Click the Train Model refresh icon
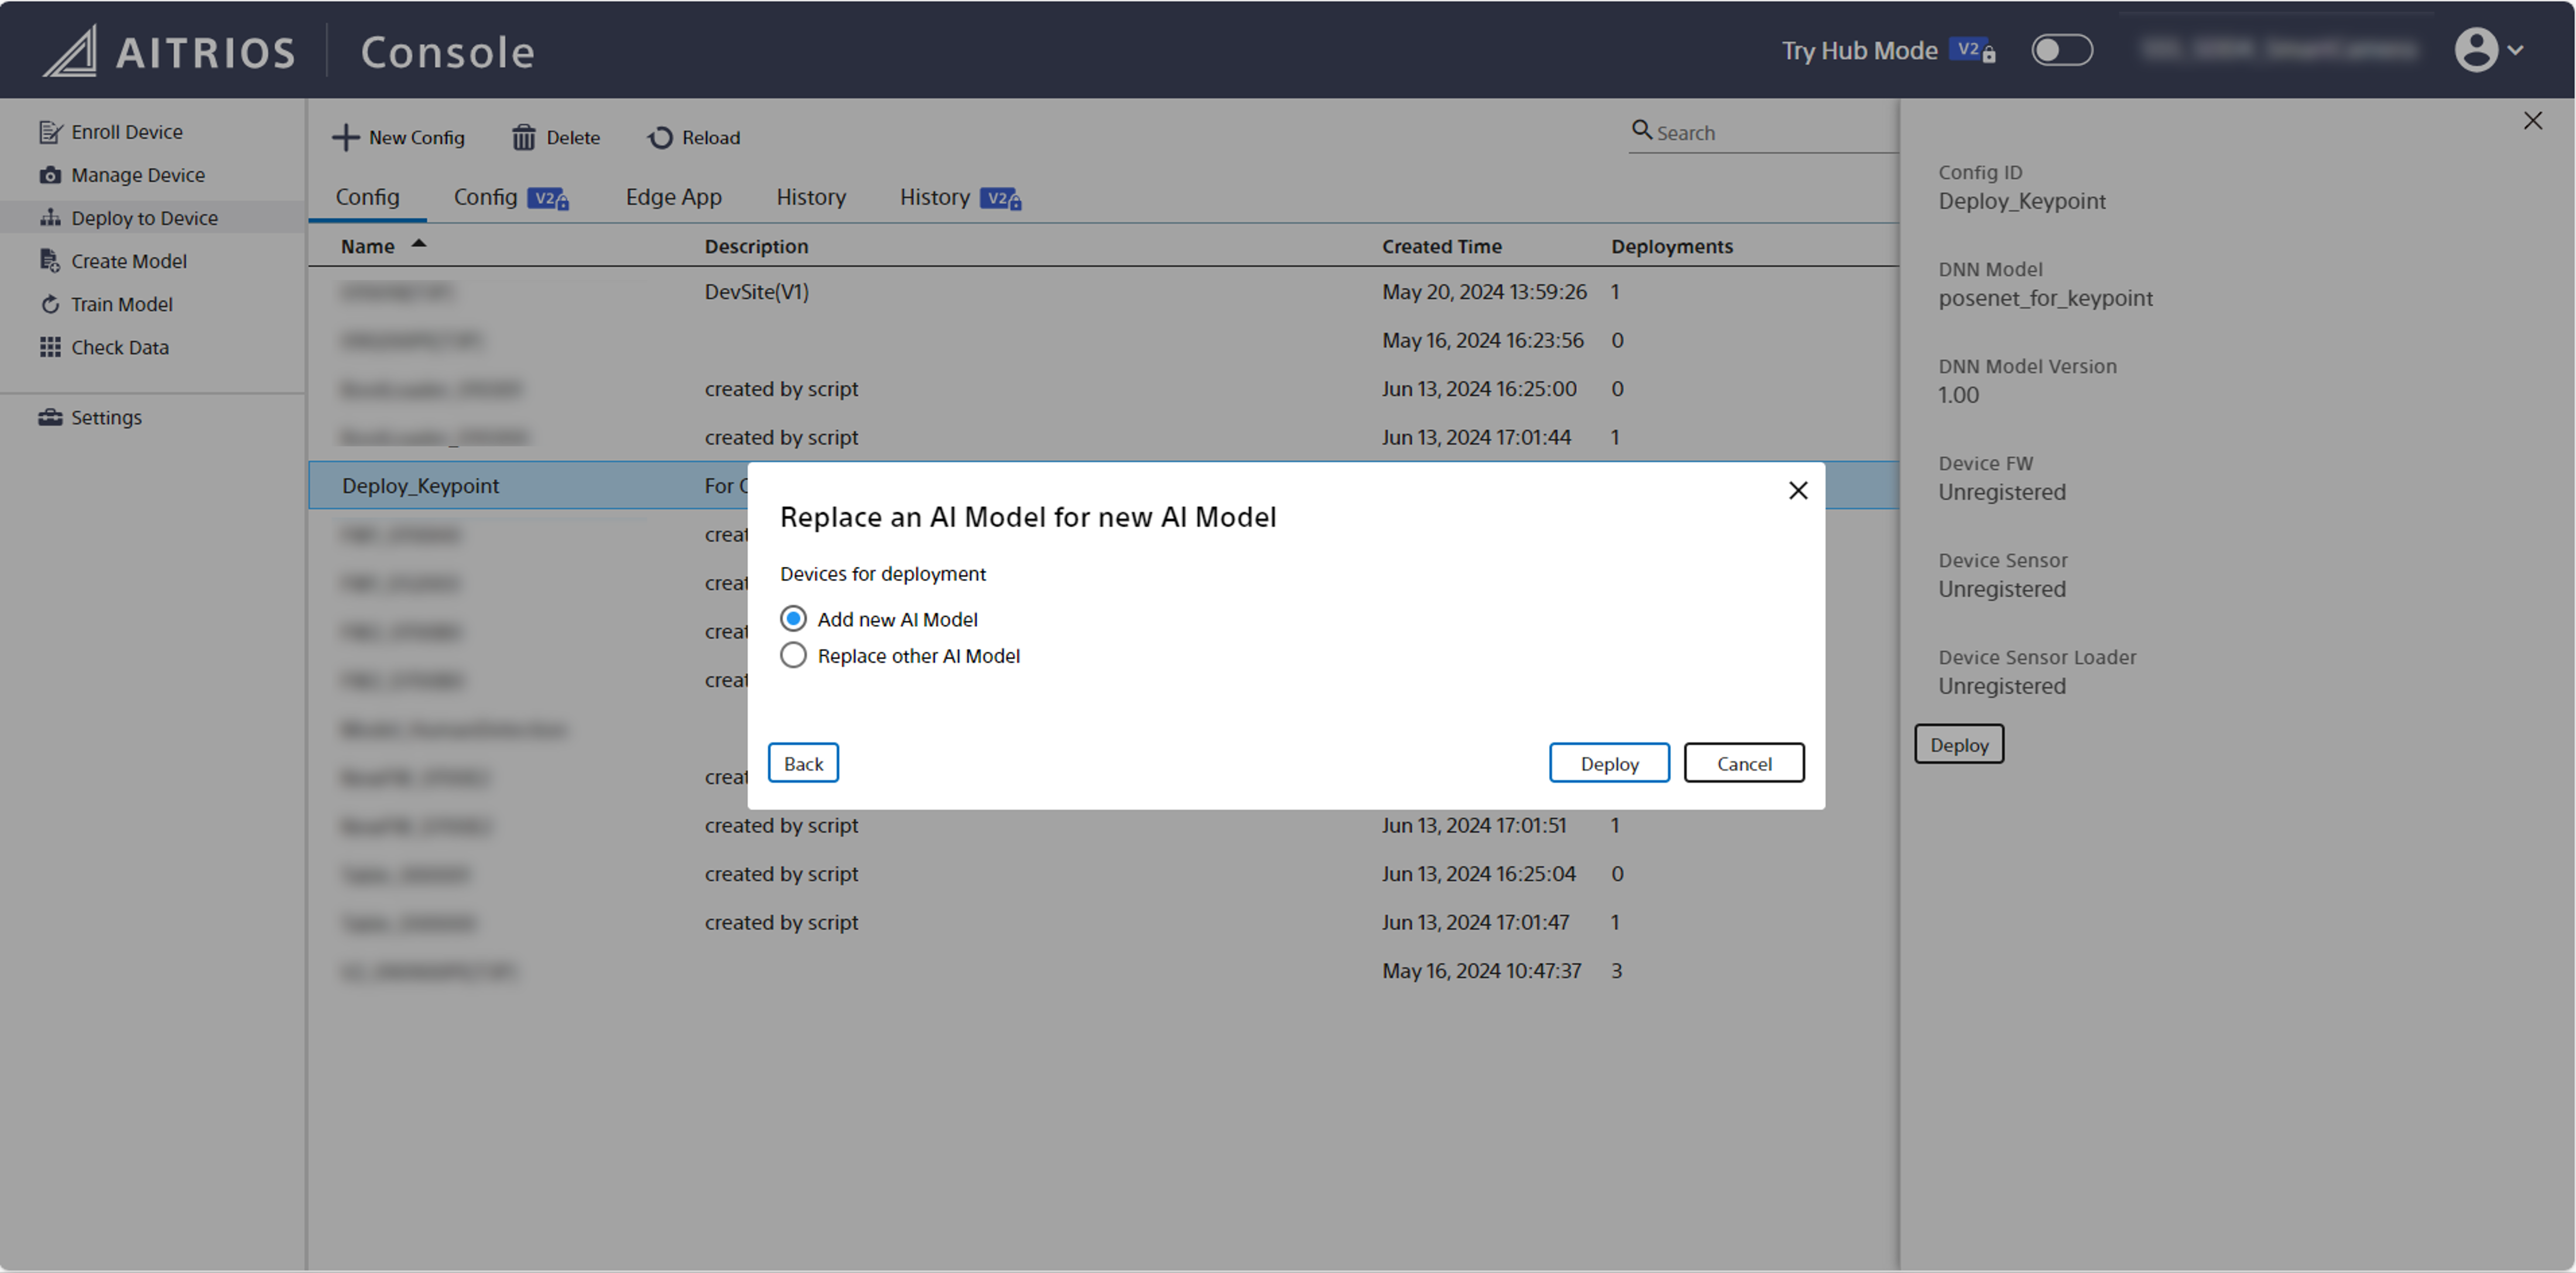2576x1273 pixels. [50, 304]
